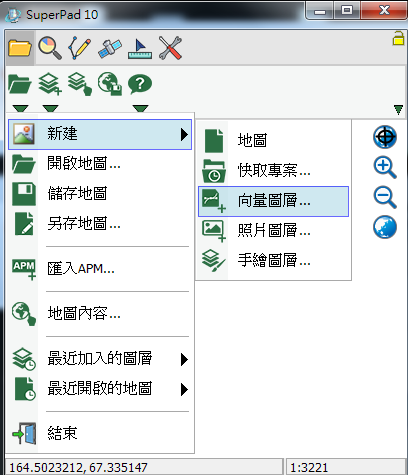The height and width of the screenshot is (475, 408).
Task: Choose 照片圖層... in the new submenu
Action: tap(273, 231)
